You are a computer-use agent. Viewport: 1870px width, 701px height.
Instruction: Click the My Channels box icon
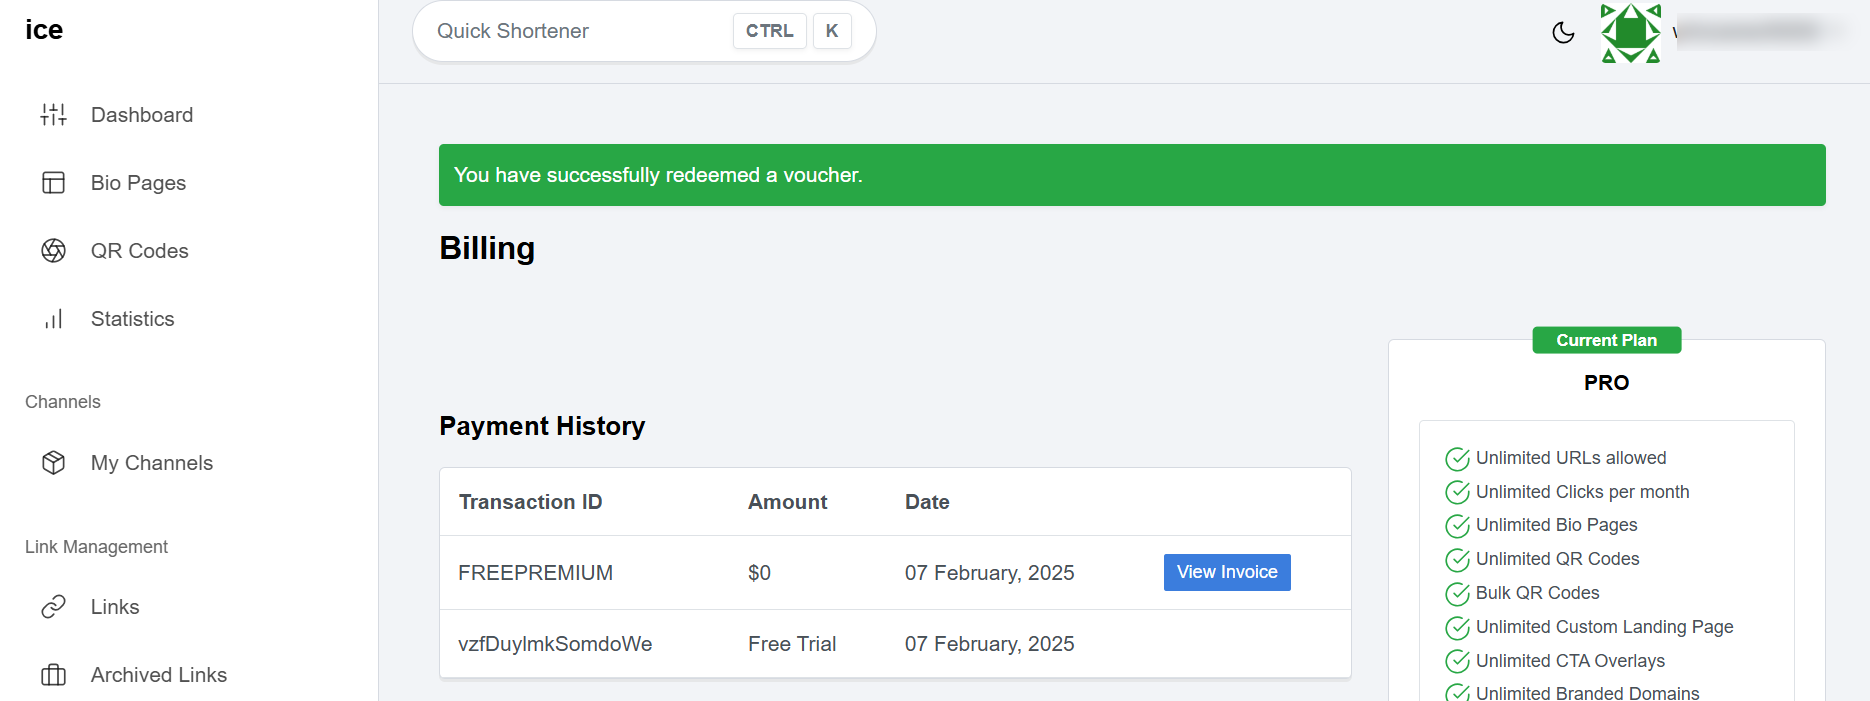53,463
